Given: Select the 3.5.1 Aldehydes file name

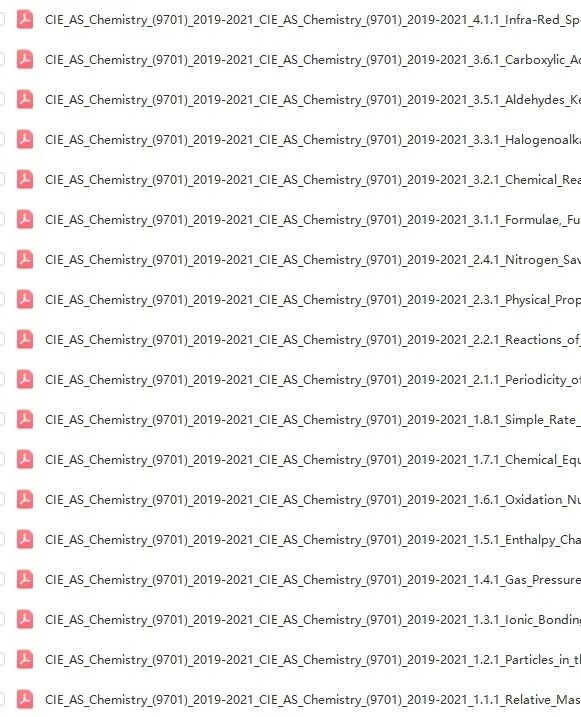Looking at the screenshot, I should tap(313, 100).
